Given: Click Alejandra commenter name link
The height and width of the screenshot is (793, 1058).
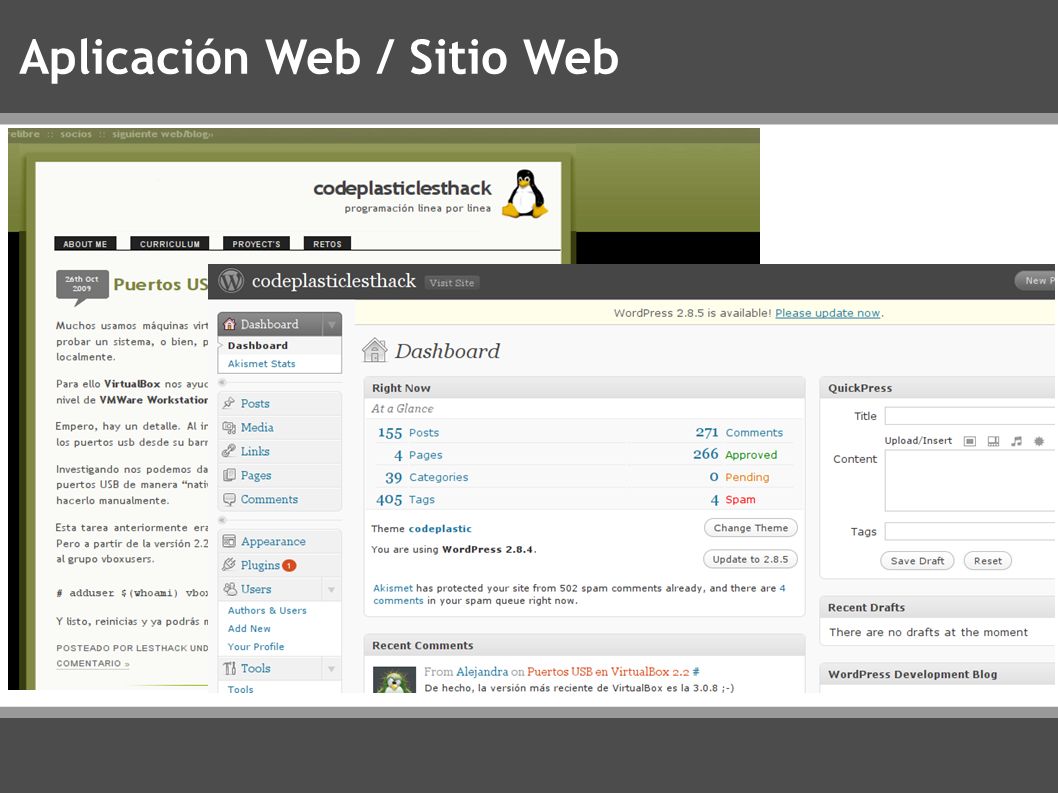Looking at the screenshot, I should click(x=482, y=672).
